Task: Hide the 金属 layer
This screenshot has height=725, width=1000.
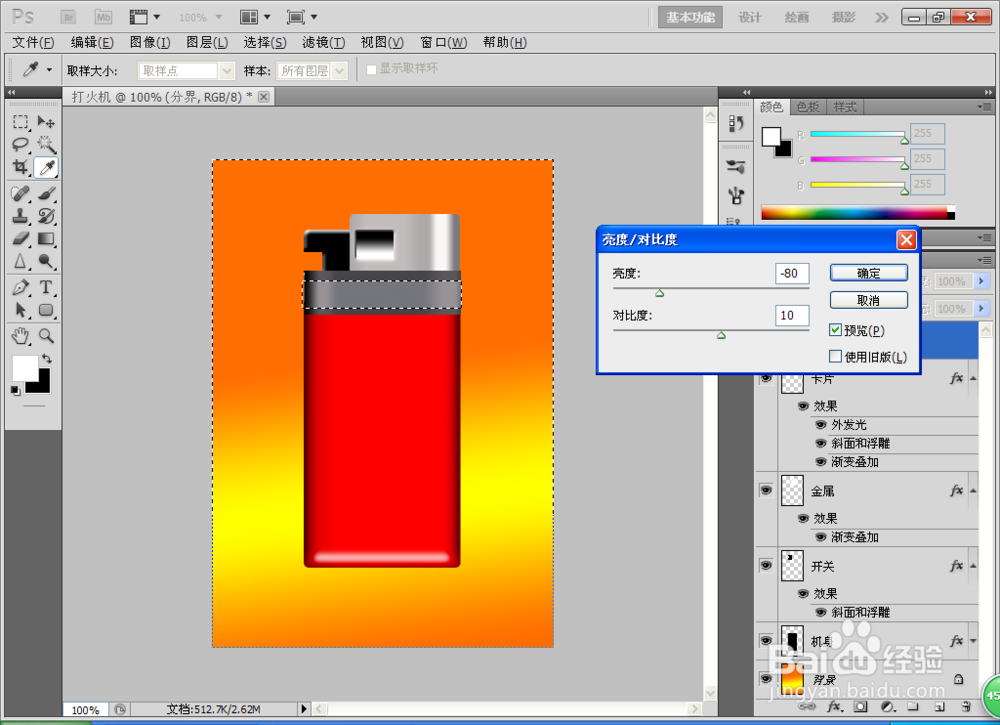Action: point(766,490)
